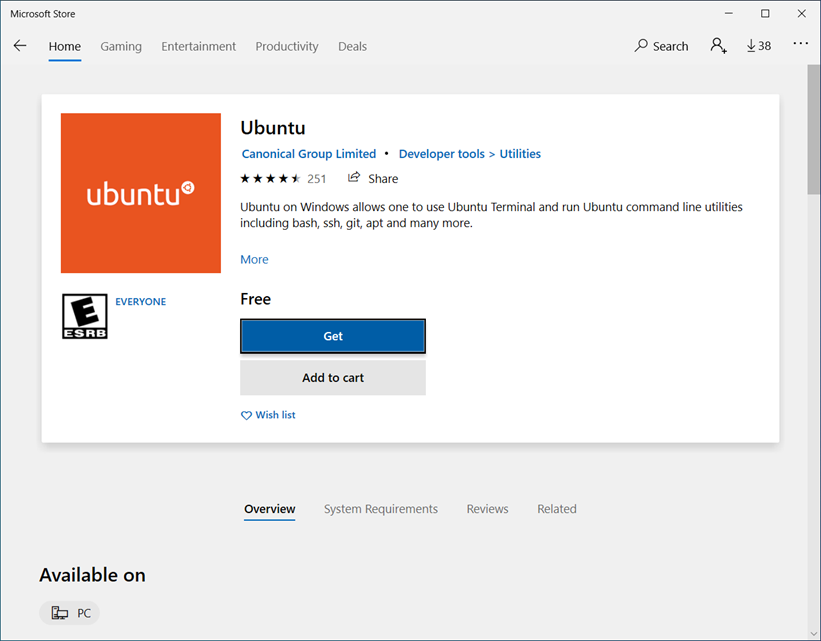Close the Microsoft Store window
This screenshot has height=641, width=821.
(802, 14)
